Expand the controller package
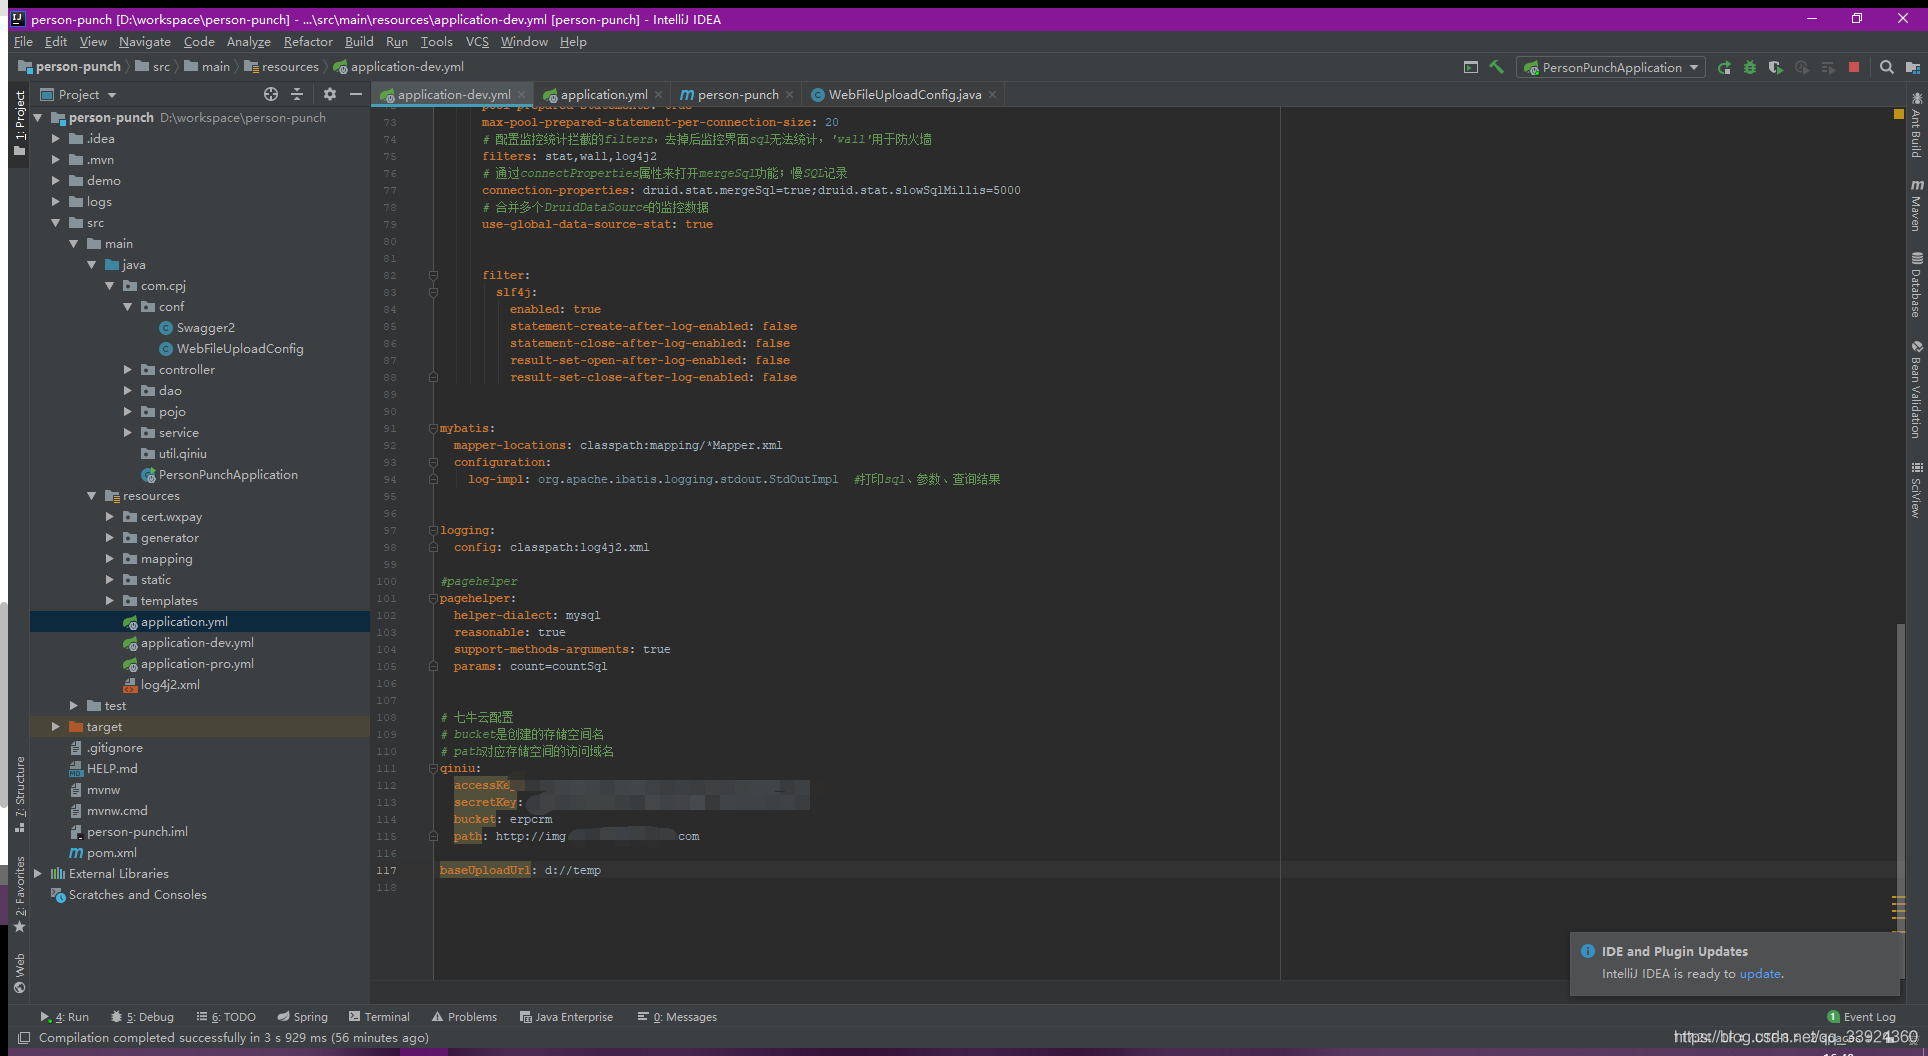This screenshot has height=1056, width=1928. [128, 370]
